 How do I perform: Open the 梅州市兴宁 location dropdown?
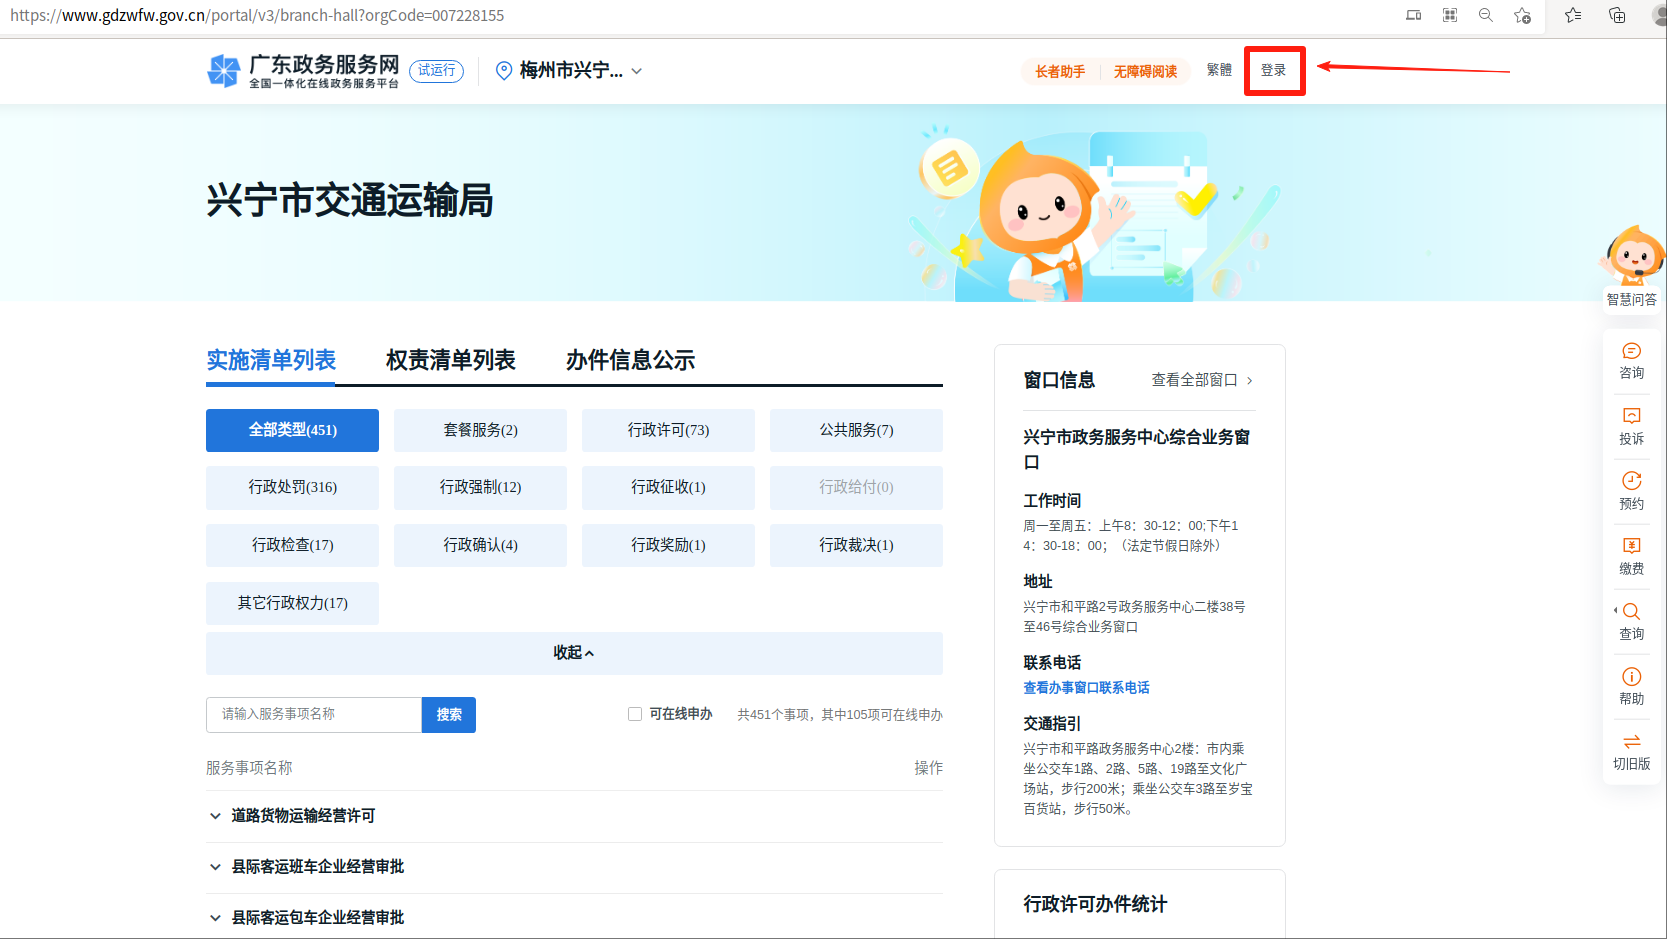(x=570, y=70)
